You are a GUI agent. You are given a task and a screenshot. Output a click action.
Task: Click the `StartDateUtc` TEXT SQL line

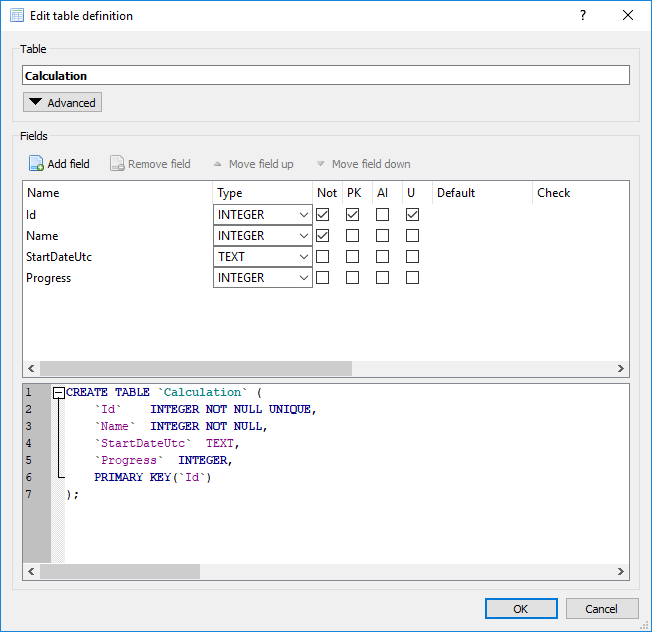tap(167, 443)
